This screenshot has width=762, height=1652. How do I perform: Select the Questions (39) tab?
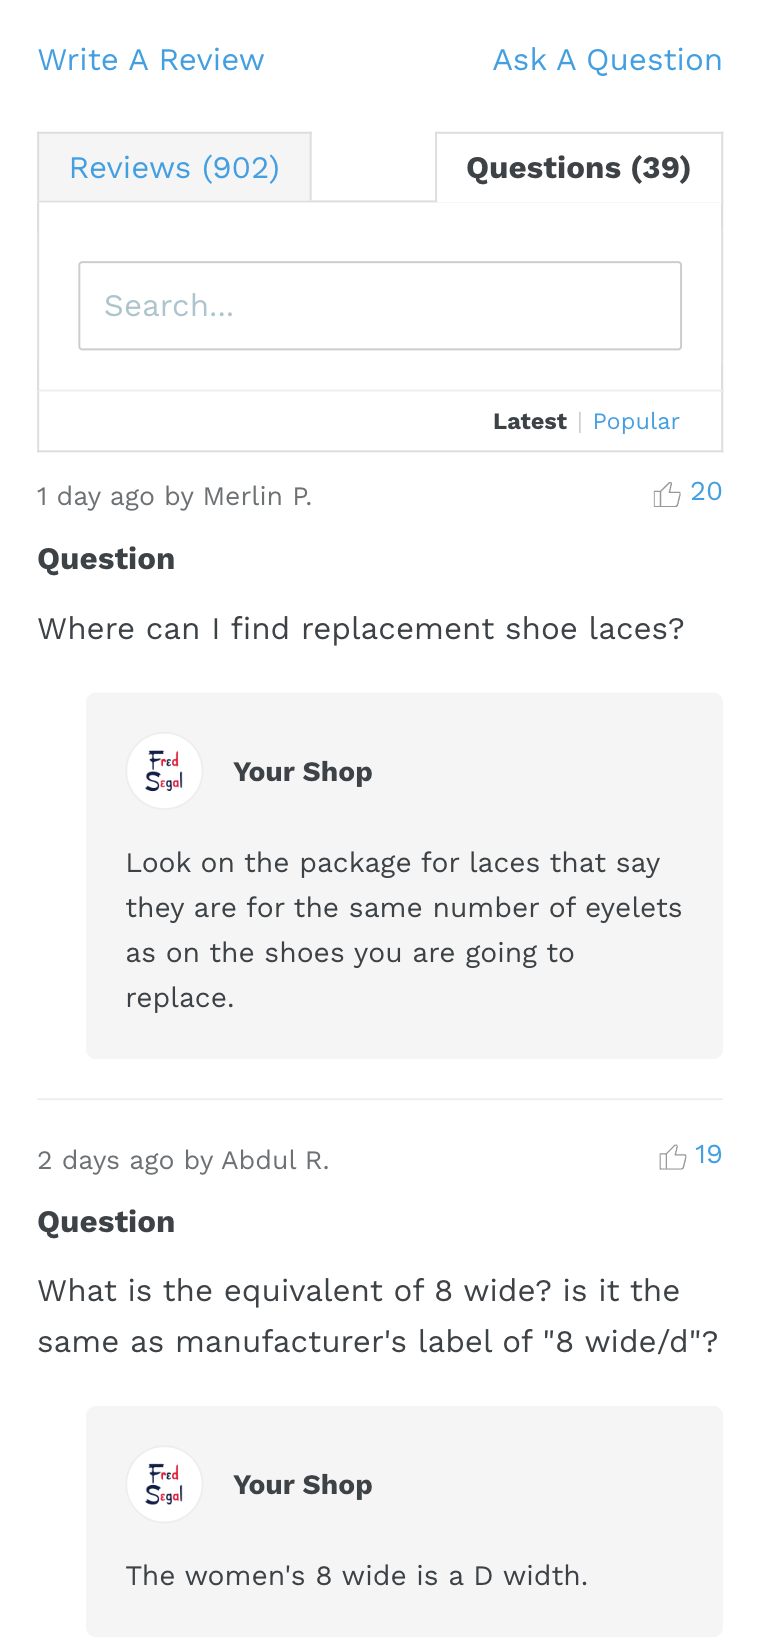pos(578,168)
